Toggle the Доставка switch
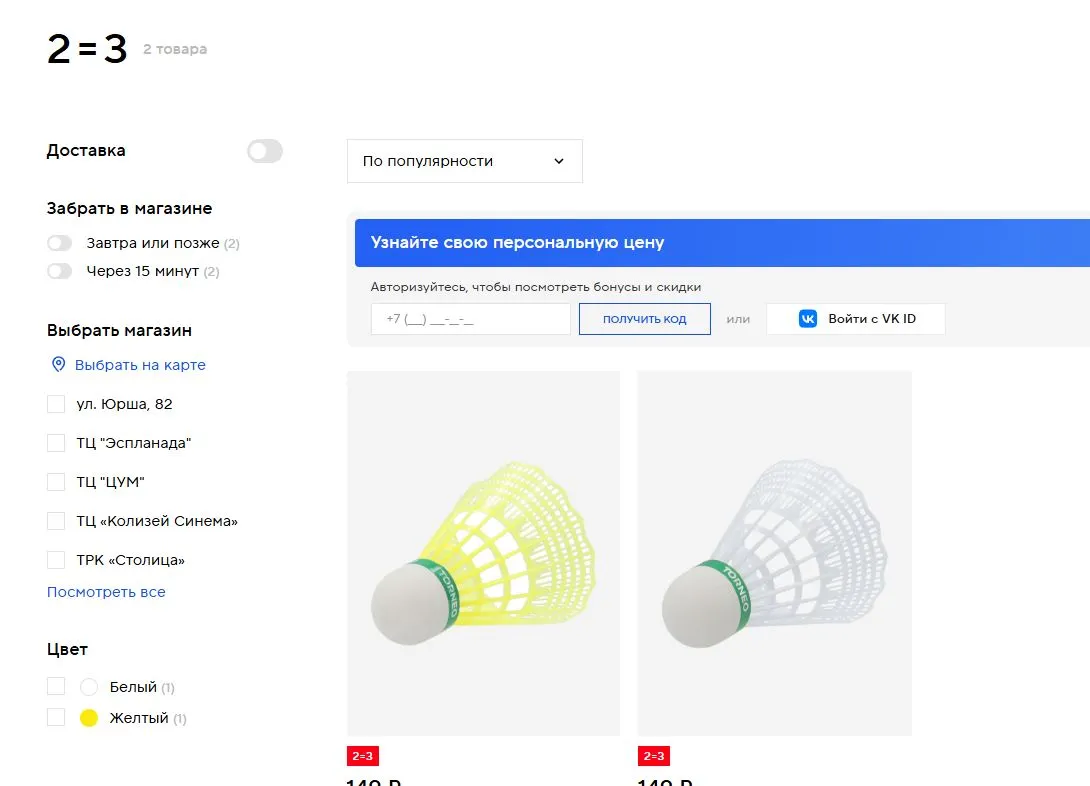The image size is (1090, 786). click(x=265, y=151)
